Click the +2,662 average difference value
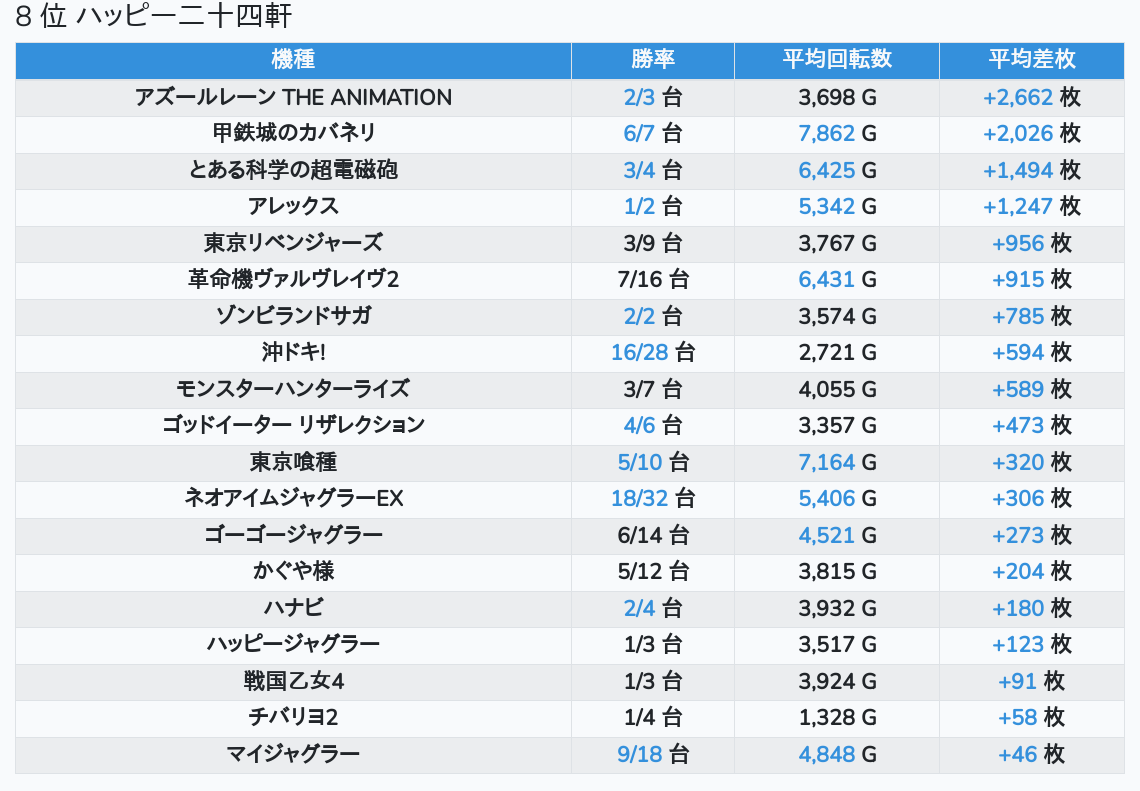1140x791 pixels. [1018, 97]
